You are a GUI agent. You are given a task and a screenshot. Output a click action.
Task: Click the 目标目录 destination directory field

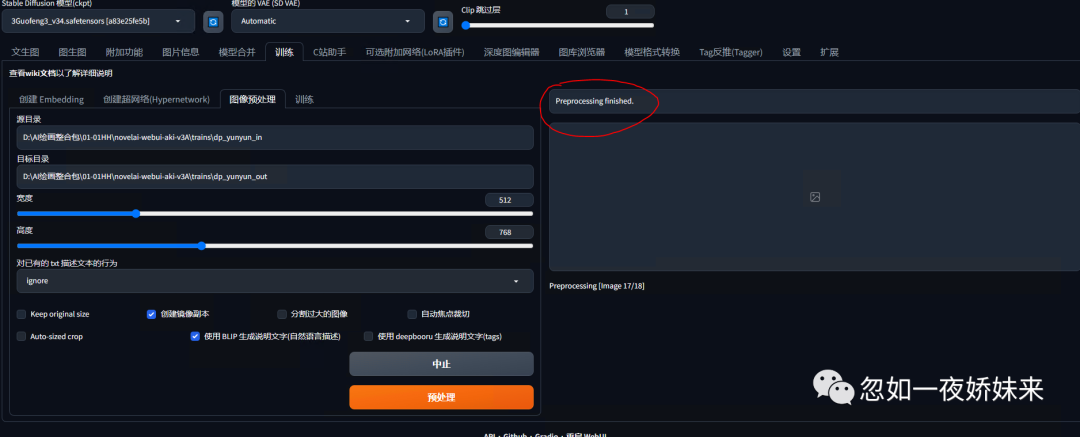(x=275, y=176)
